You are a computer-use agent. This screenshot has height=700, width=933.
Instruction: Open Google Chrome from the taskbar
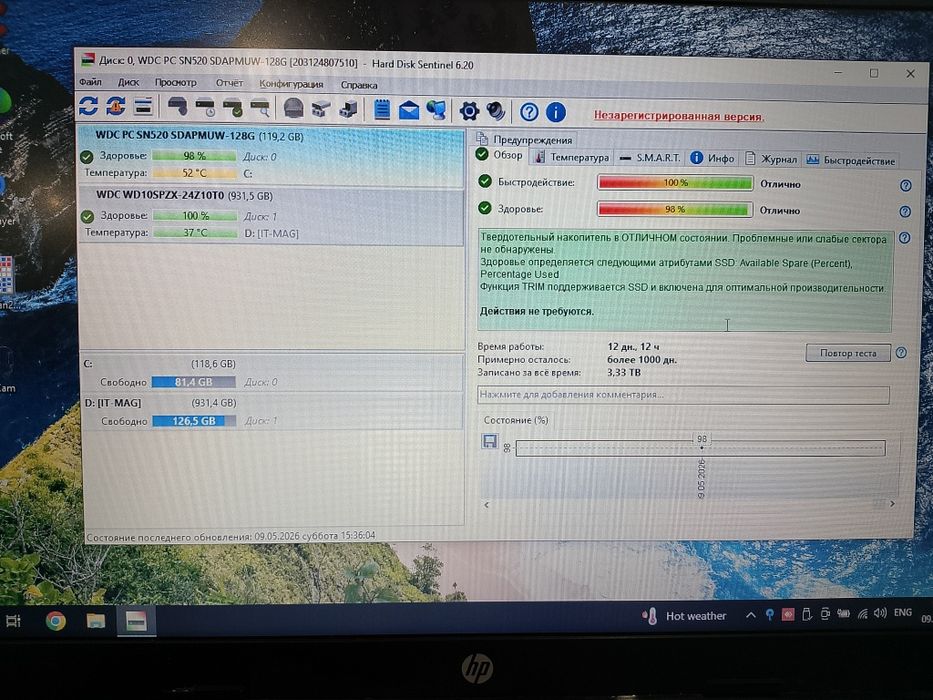point(55,621)
